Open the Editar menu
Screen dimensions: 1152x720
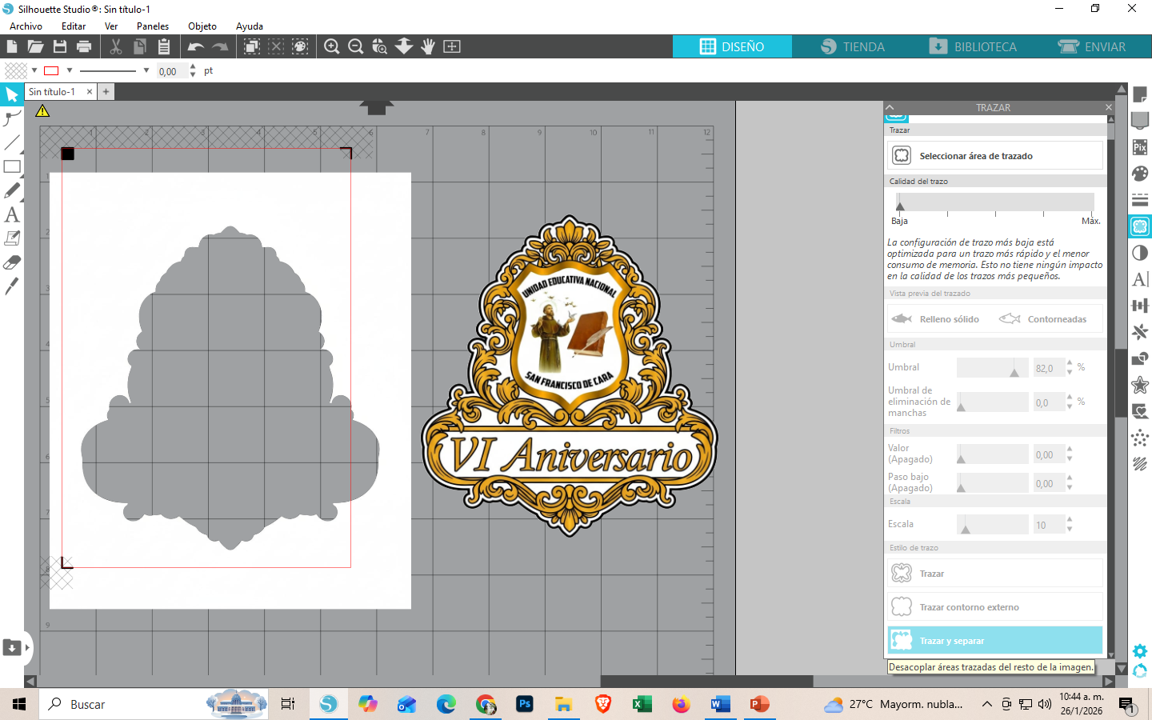(73, 26)
